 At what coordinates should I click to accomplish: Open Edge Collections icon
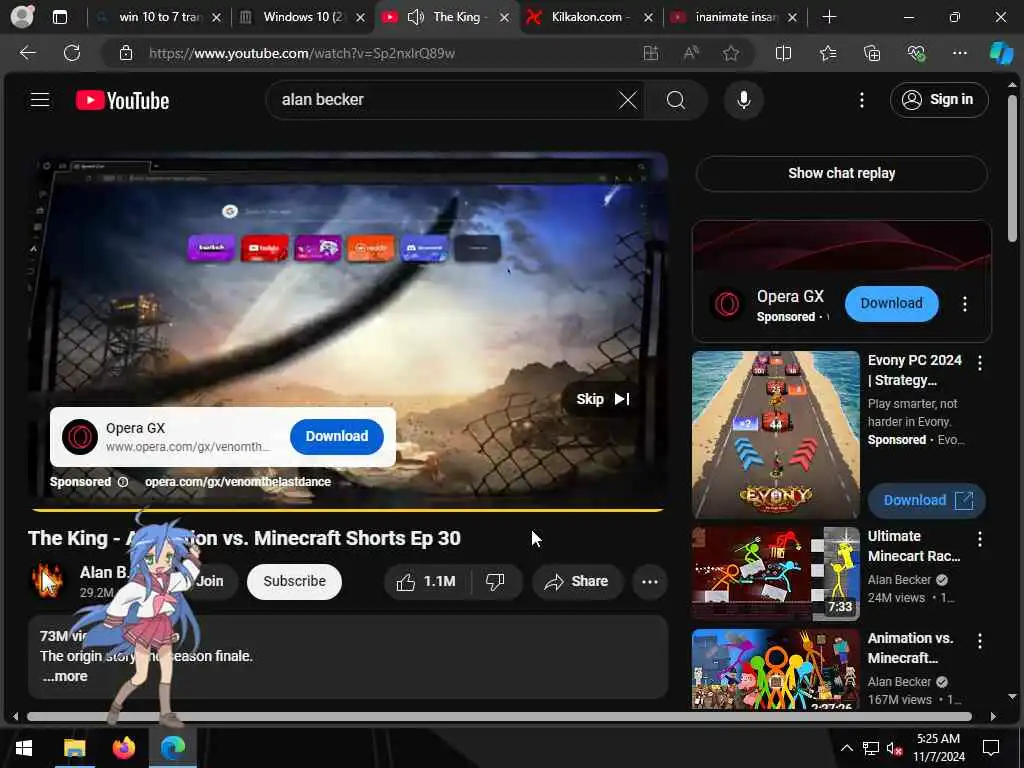[872, 54]
